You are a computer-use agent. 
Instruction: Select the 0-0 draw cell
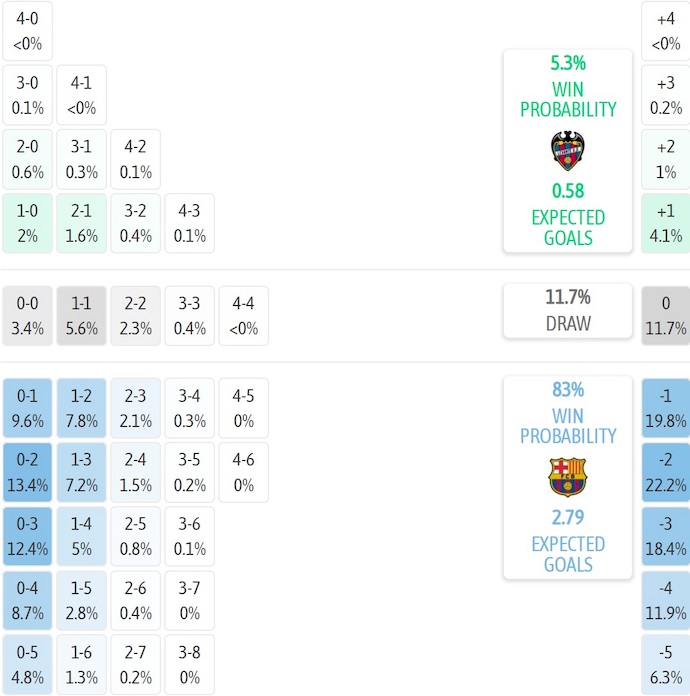[28, 315]
